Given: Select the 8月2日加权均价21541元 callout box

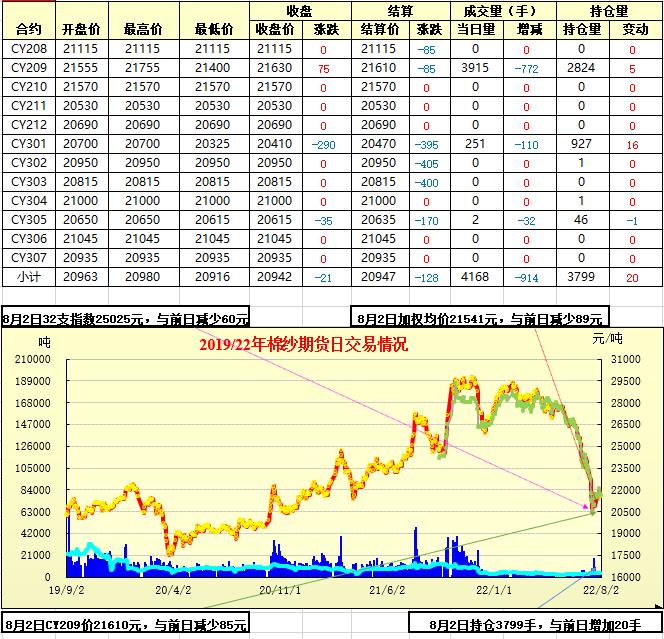Looking at the screenshot, I should [480, 319].
